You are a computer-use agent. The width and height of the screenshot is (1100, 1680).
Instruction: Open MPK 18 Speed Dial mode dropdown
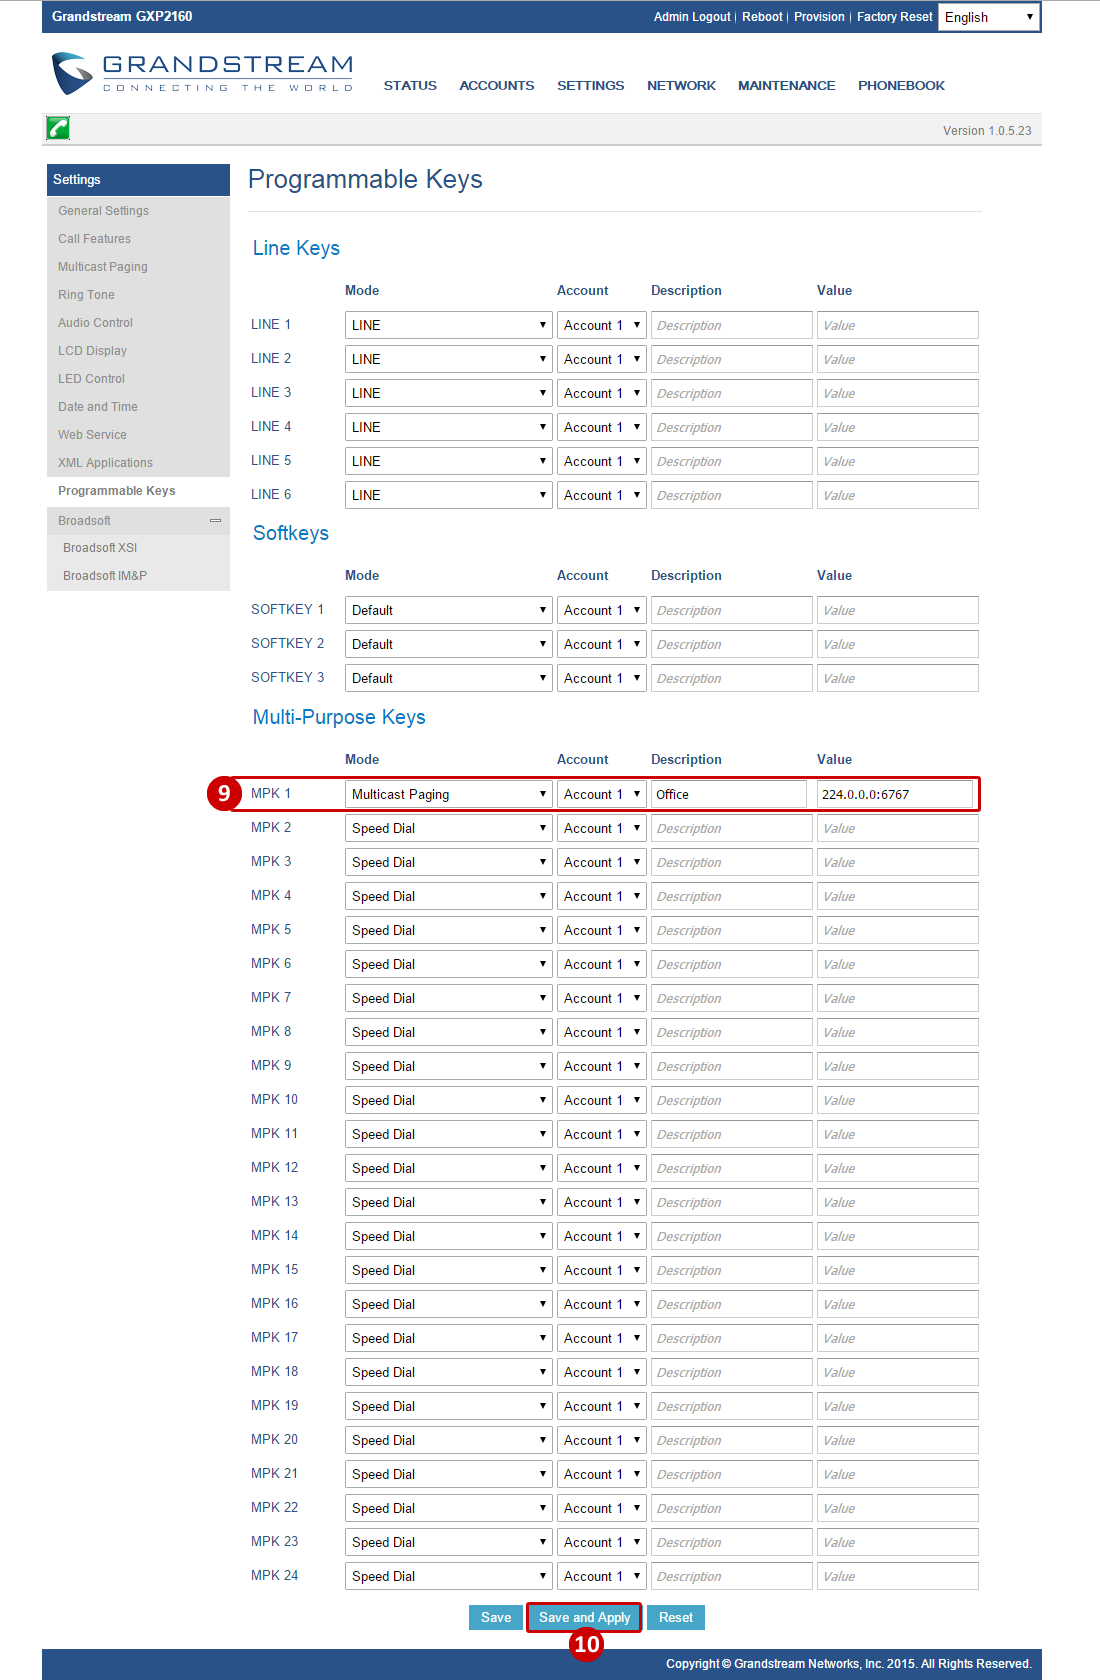[x=449, y=1372]
